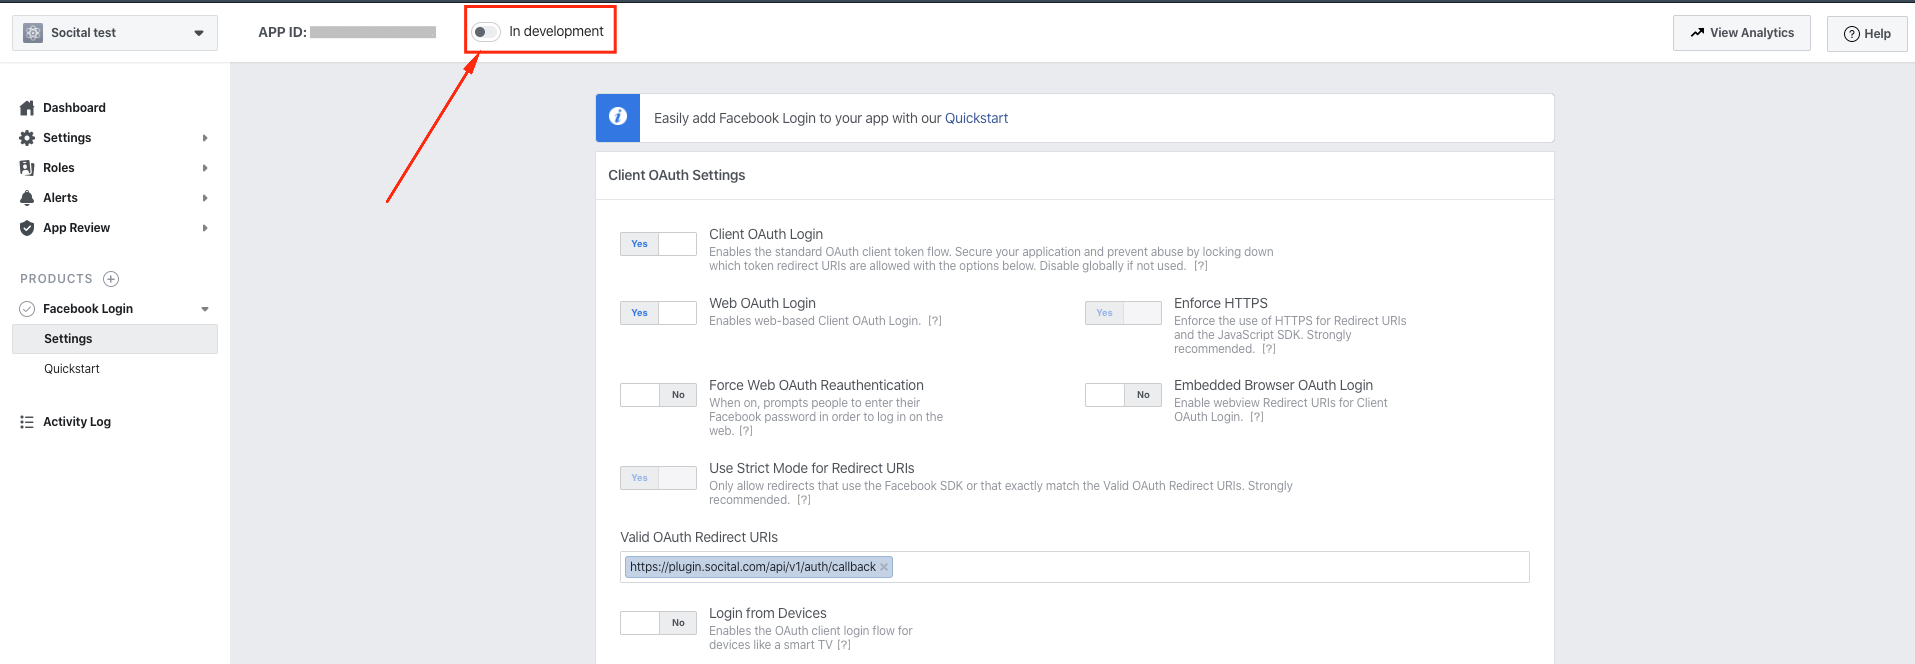Click the App Review shield icon
The image size is (1915, 664).
(x=27, y=228)
